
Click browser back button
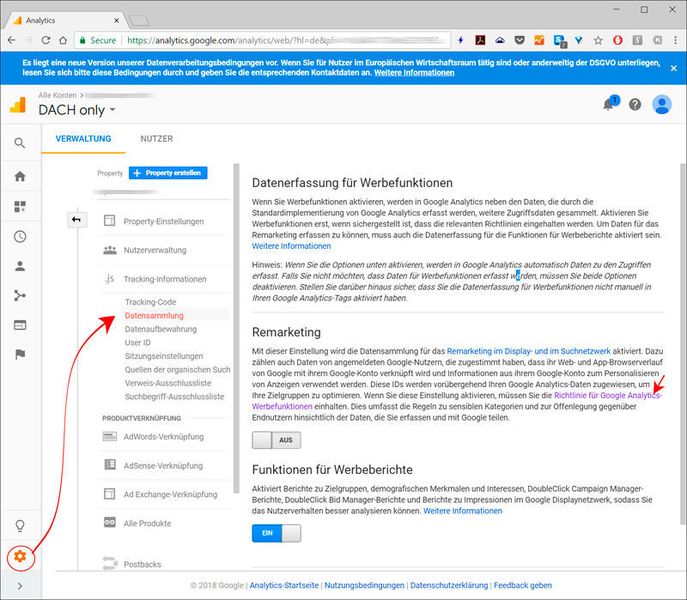[12, 40]
